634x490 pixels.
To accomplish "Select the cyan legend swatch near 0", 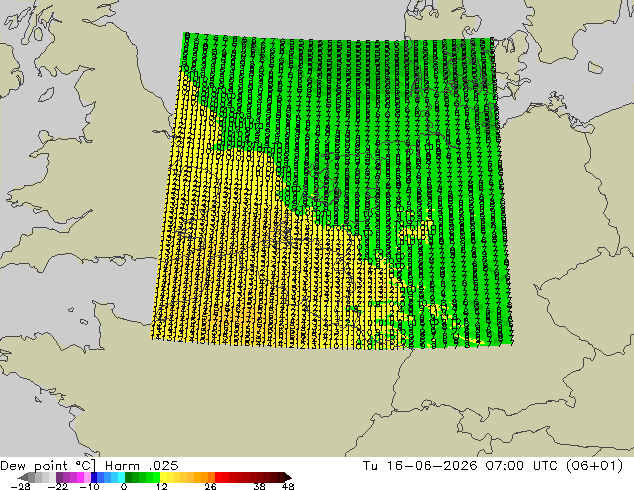I will (121, 477).
